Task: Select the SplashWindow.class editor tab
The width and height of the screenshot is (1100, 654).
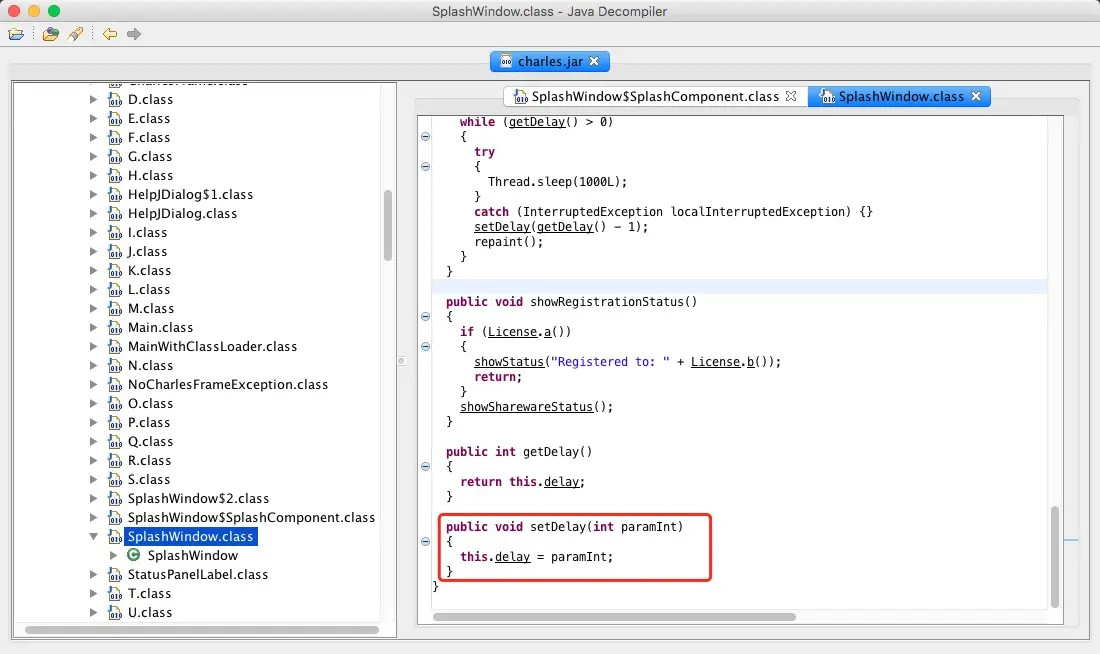Action: click(x=899, y=96)
